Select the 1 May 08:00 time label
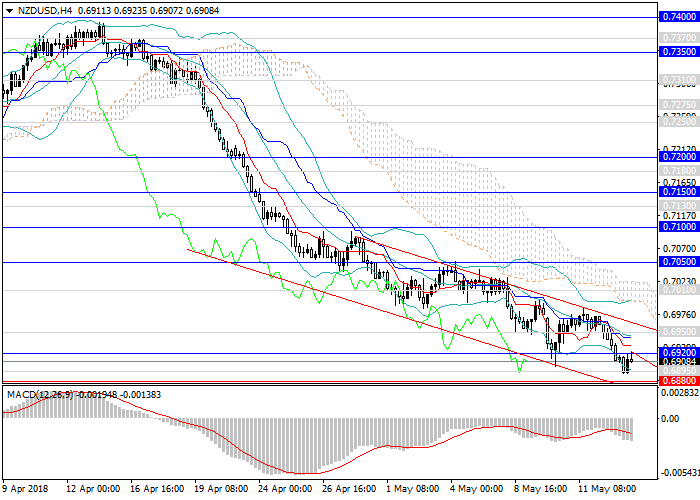This screenshot has width=700, height=500. tap(413, 490)
